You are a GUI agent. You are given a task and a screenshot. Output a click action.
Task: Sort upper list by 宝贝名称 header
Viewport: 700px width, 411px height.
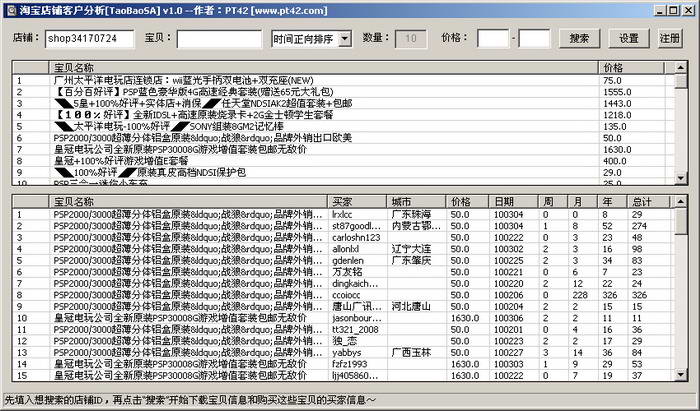pos(323,68)
